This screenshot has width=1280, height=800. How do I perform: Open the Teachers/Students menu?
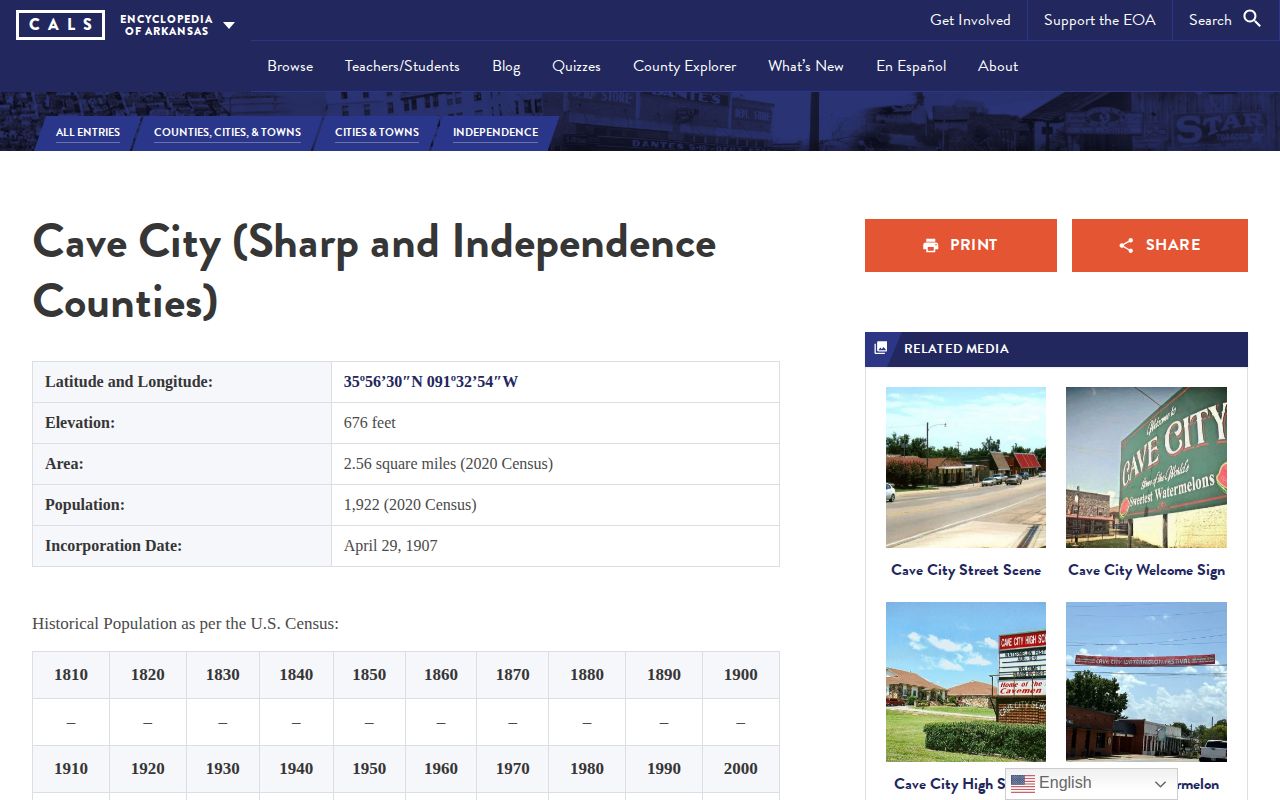click(402, 66)
